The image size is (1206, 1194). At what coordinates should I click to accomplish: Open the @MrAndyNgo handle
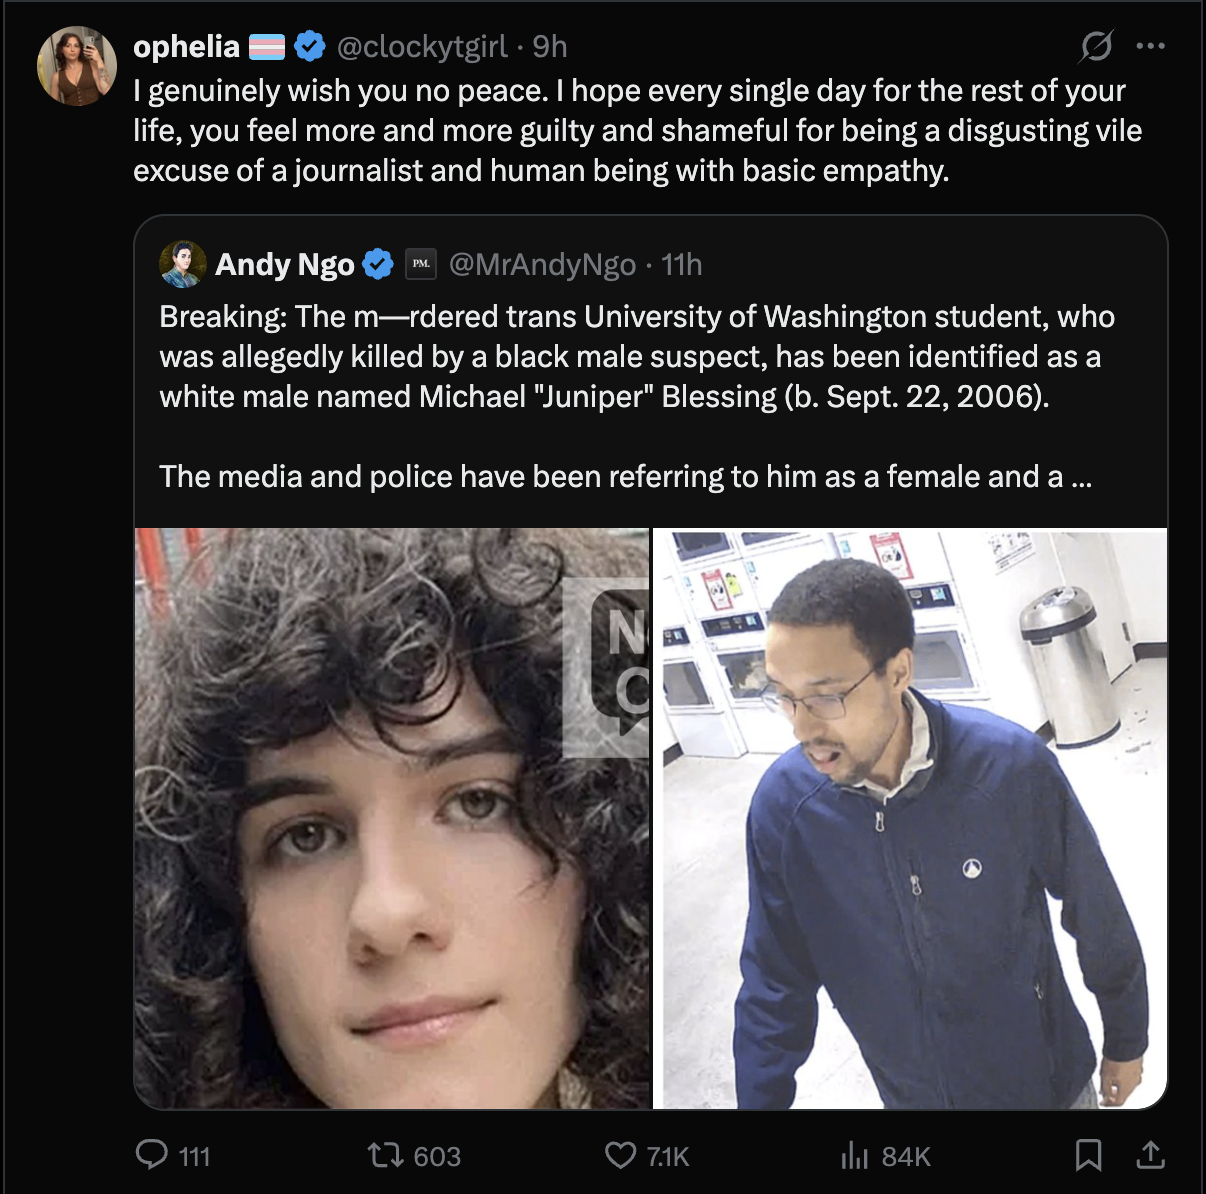coord(543,264)
